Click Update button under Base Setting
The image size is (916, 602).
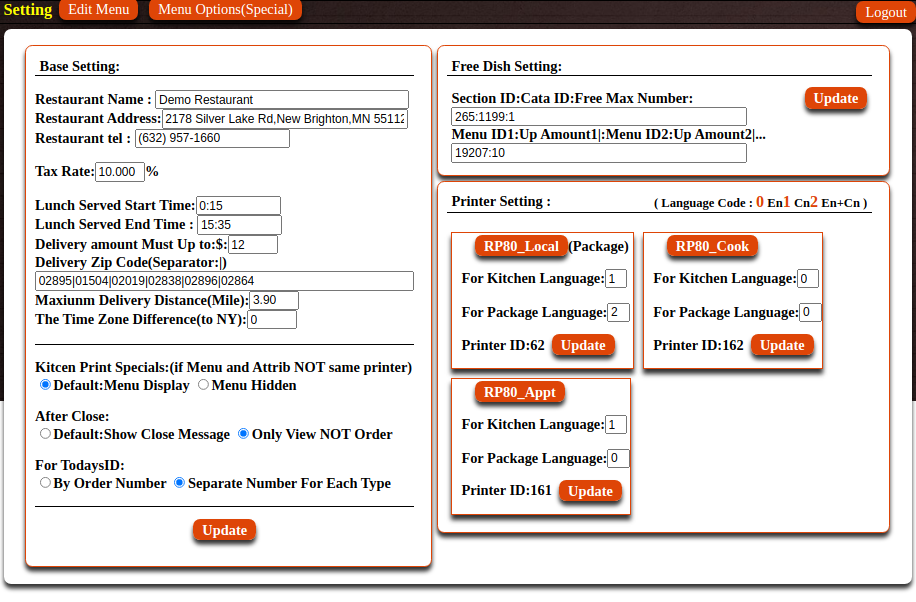225,530
